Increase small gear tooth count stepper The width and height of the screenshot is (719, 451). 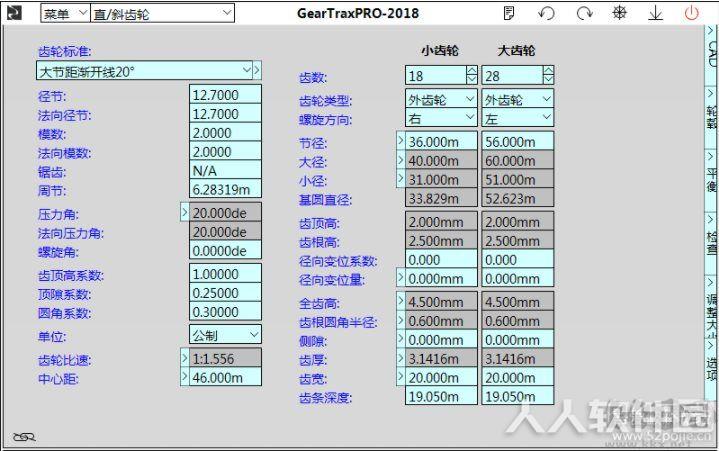(x=472, y=71)
